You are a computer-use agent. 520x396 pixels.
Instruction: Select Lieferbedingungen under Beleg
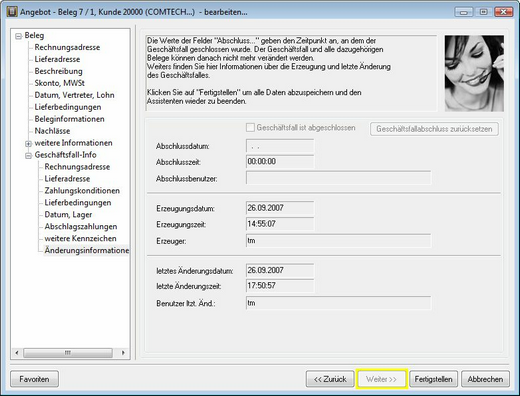point(68,107)
